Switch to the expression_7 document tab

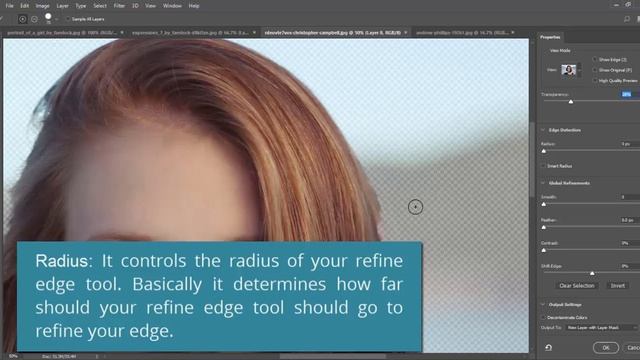[x=190, y=33]
